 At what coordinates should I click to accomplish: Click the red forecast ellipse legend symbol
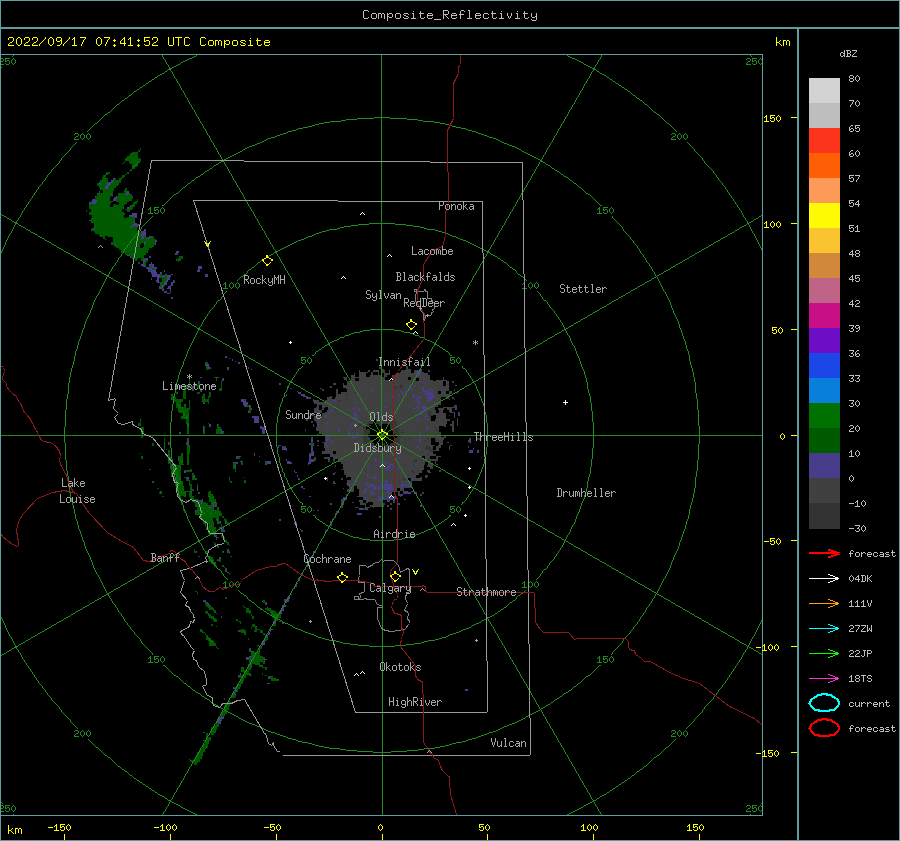click(824, 728)
